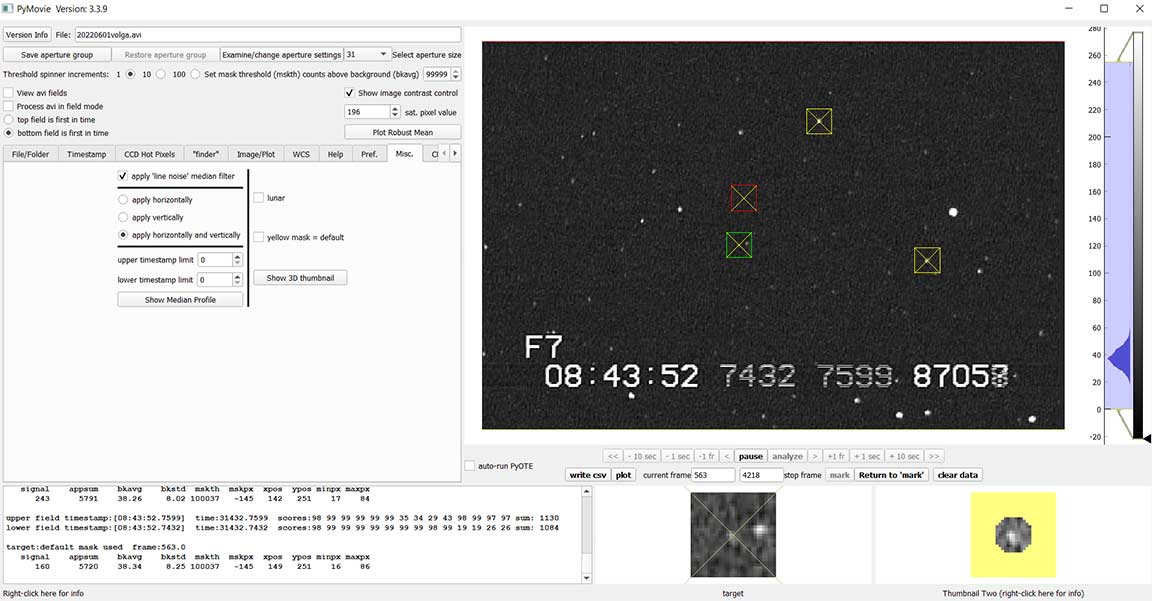Select apply vertically option
The image size is (1152, 601).
[x=123, y=217]
